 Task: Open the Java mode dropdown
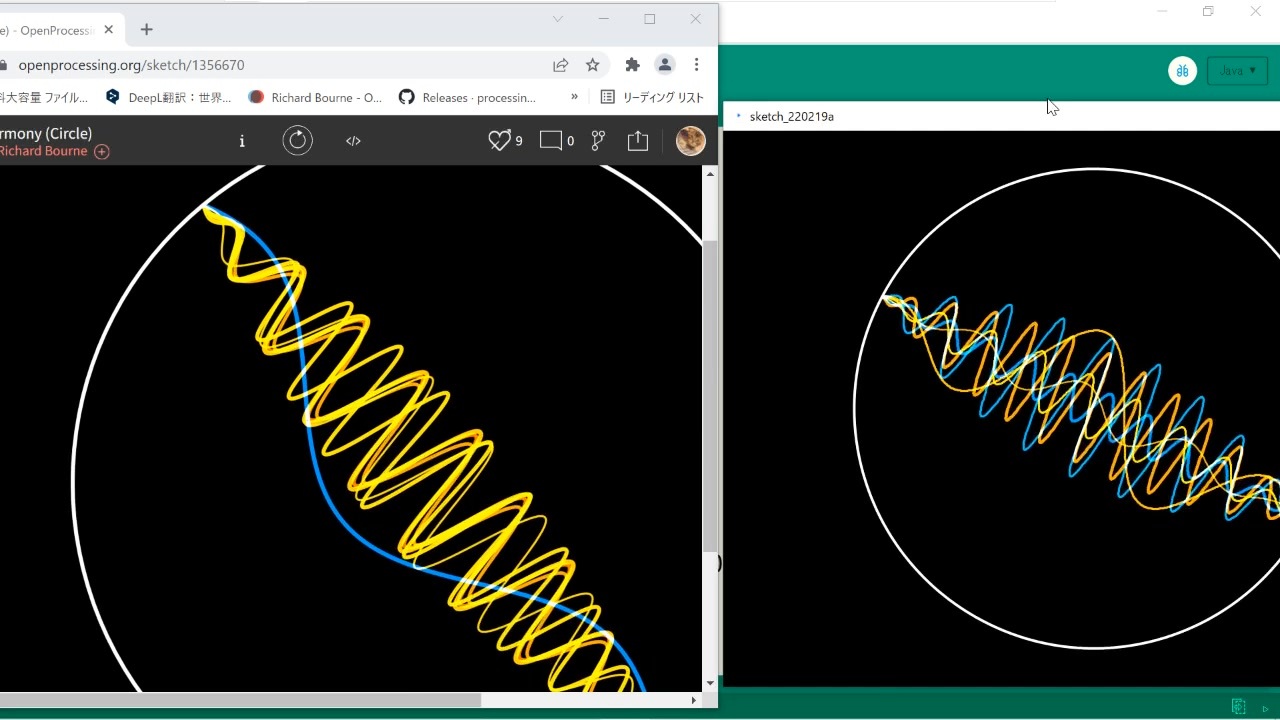point(1237,71)
